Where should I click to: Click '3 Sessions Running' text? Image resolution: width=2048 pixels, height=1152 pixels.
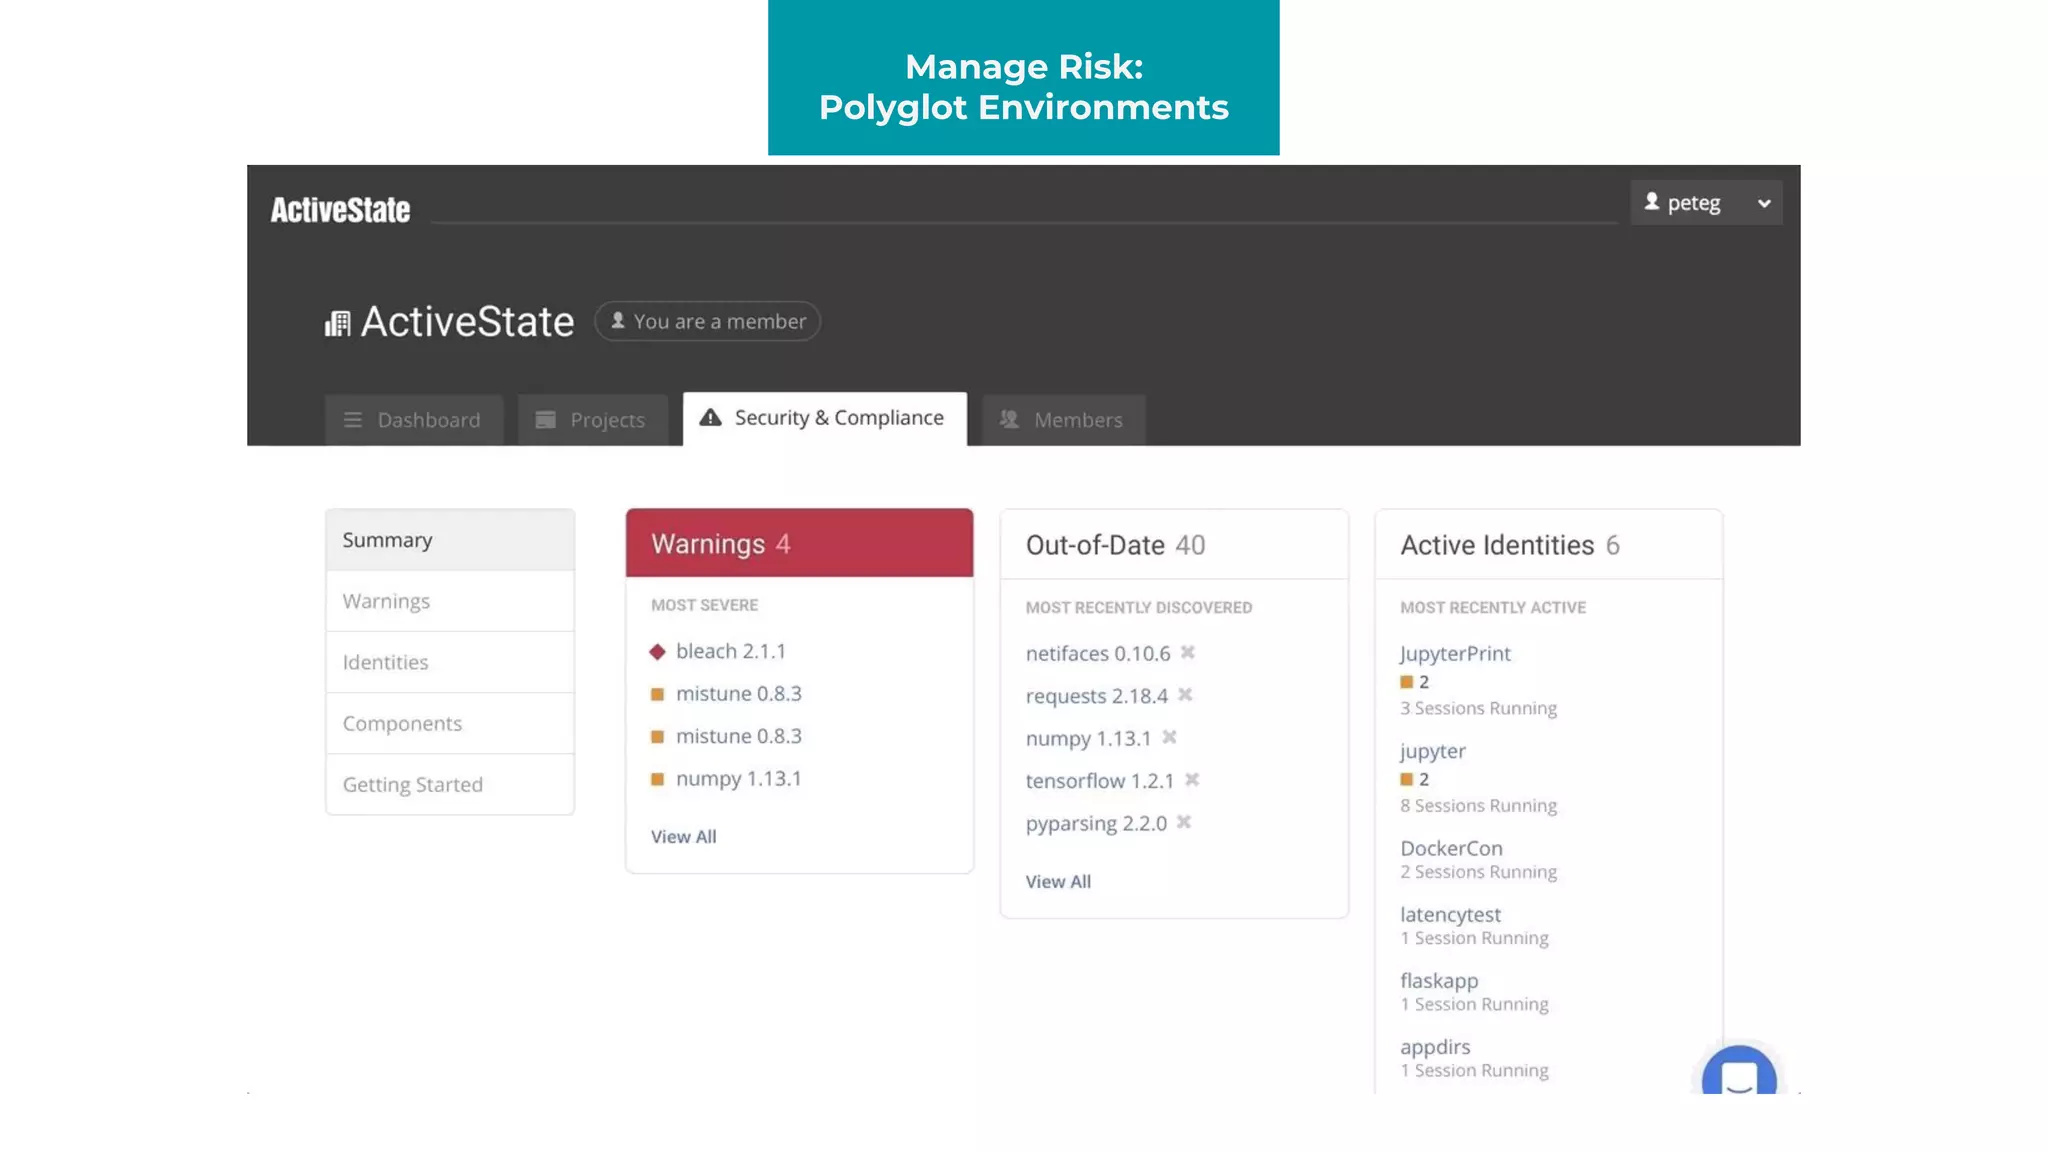pyautogui.click(x=1478, y=708)
